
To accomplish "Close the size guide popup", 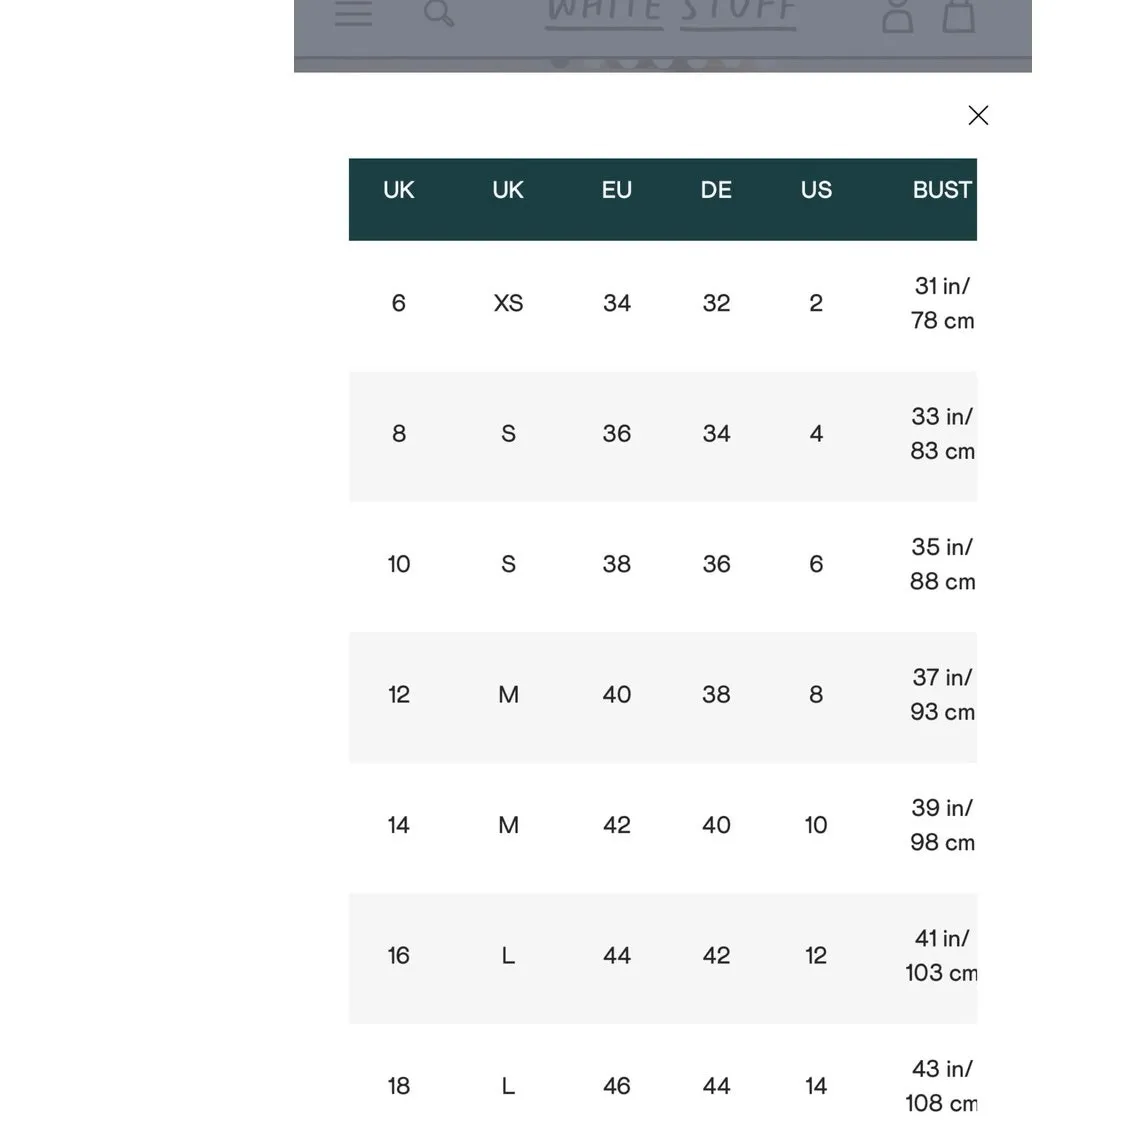I will 978,115.
